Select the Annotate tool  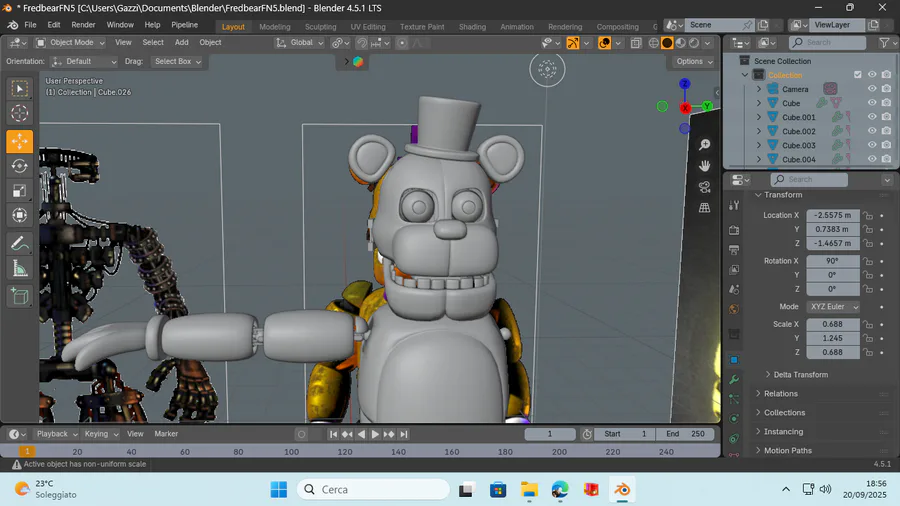[x=20, y=244]
